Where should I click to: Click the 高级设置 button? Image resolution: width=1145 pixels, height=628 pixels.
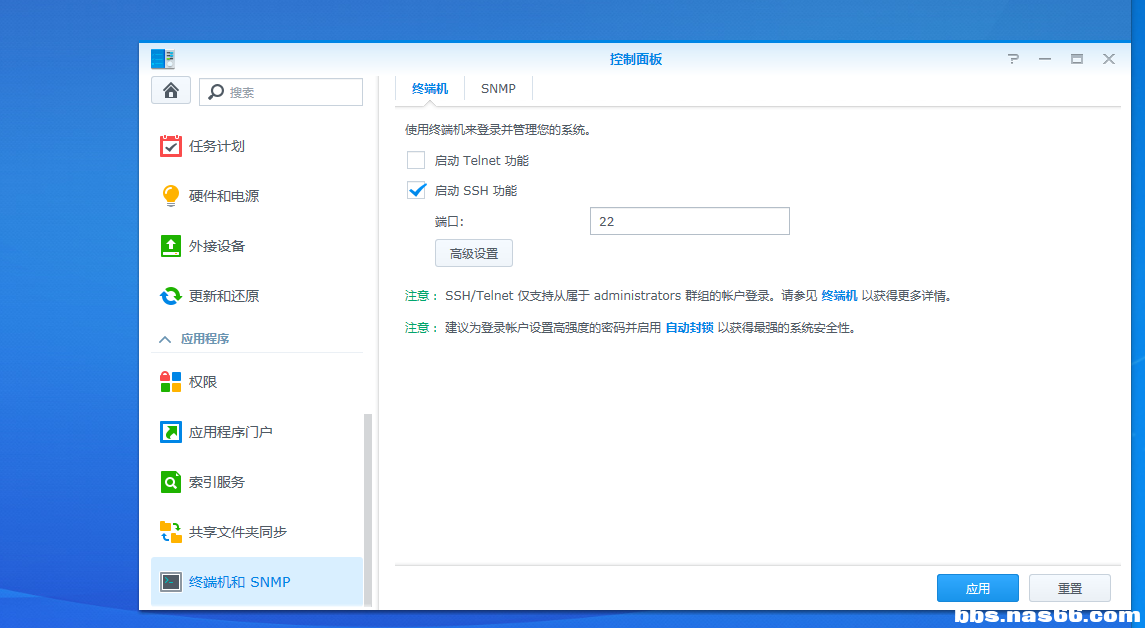click(474, 253)
